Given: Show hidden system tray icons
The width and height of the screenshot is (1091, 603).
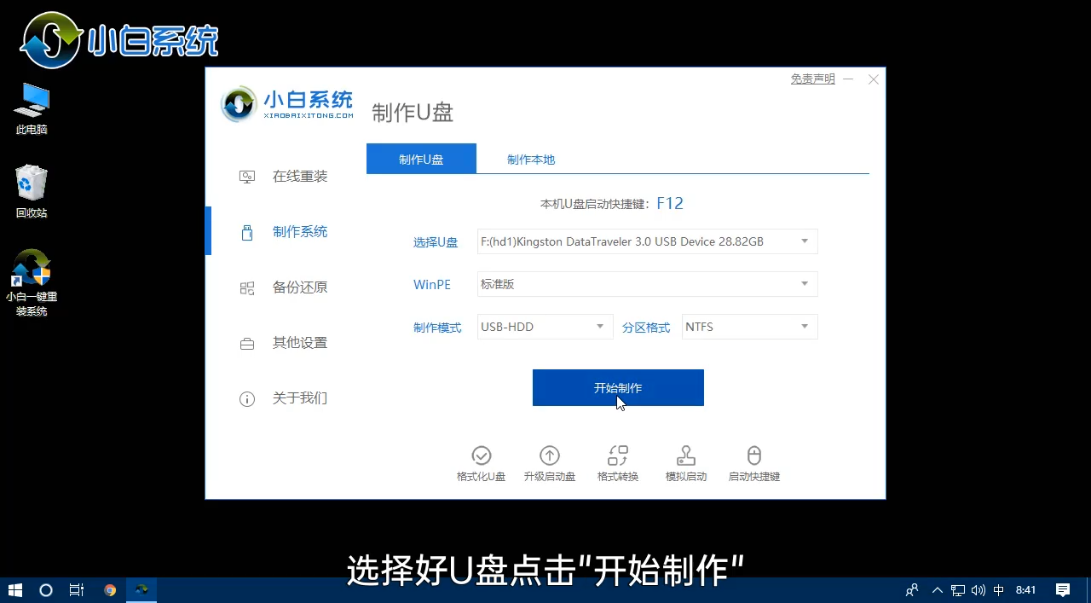Looking at the screenshot, I should [x=937, y=590].
